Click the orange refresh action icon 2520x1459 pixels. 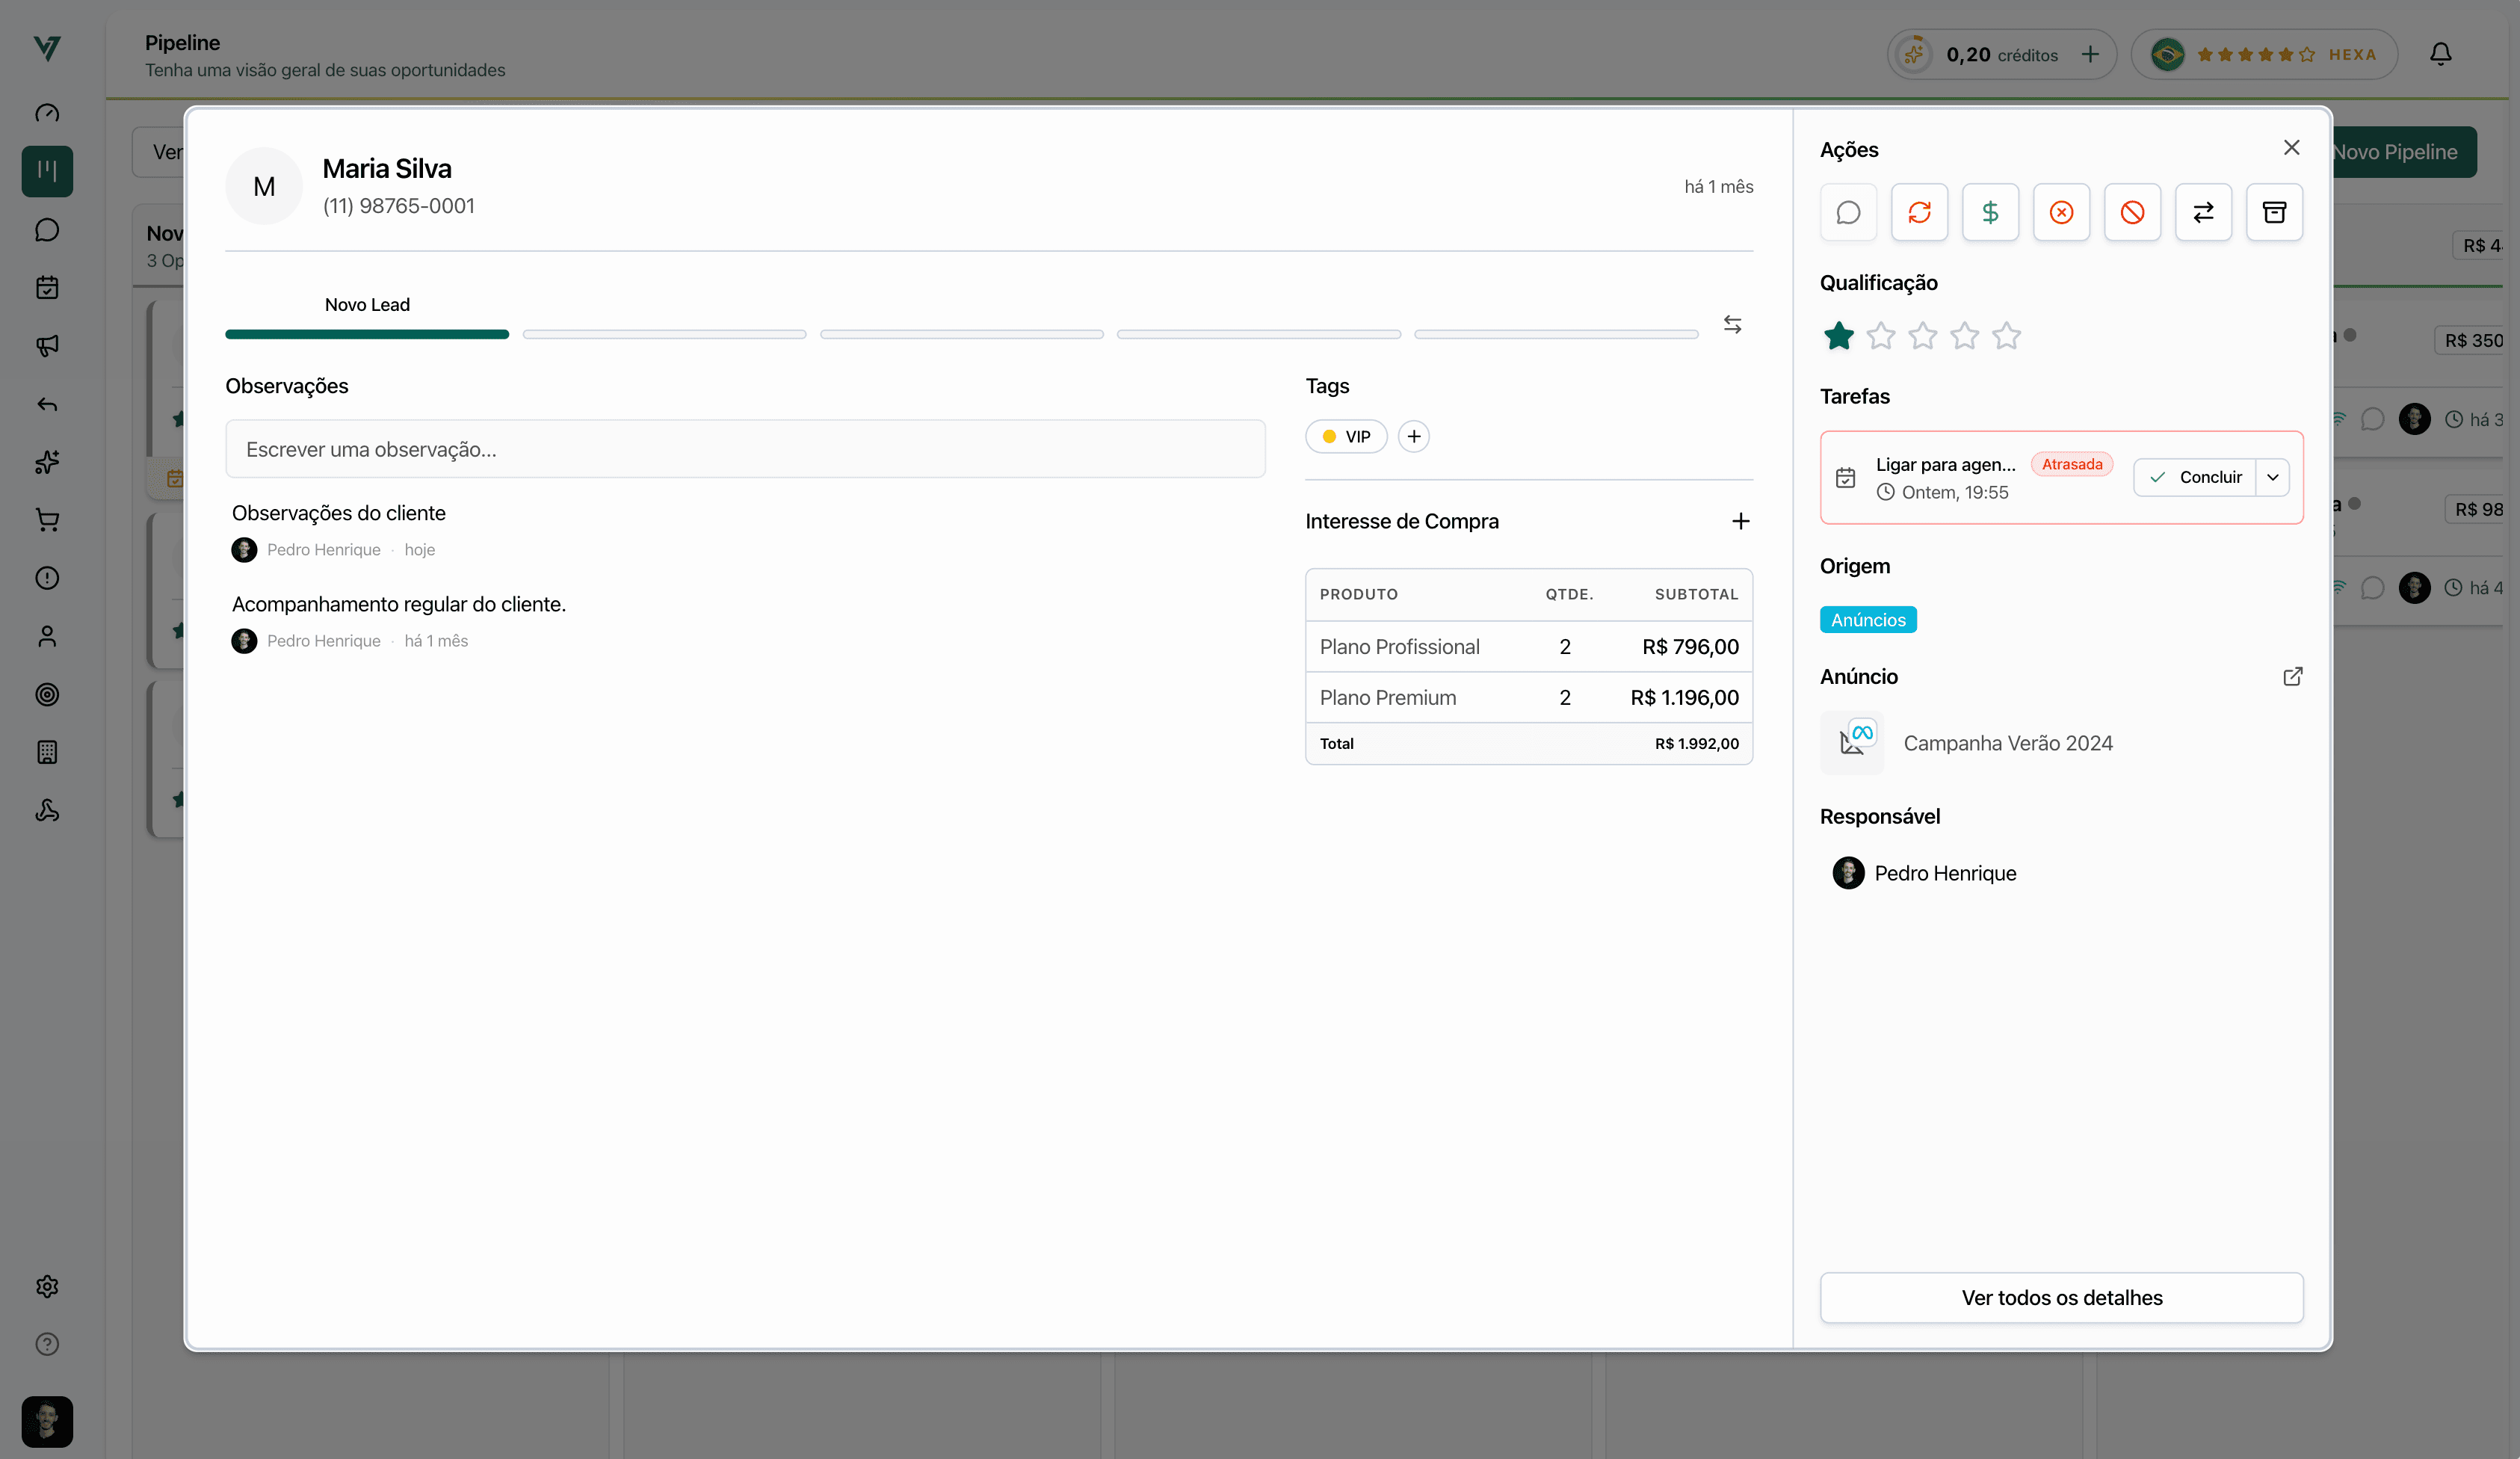click(1919, 212)
